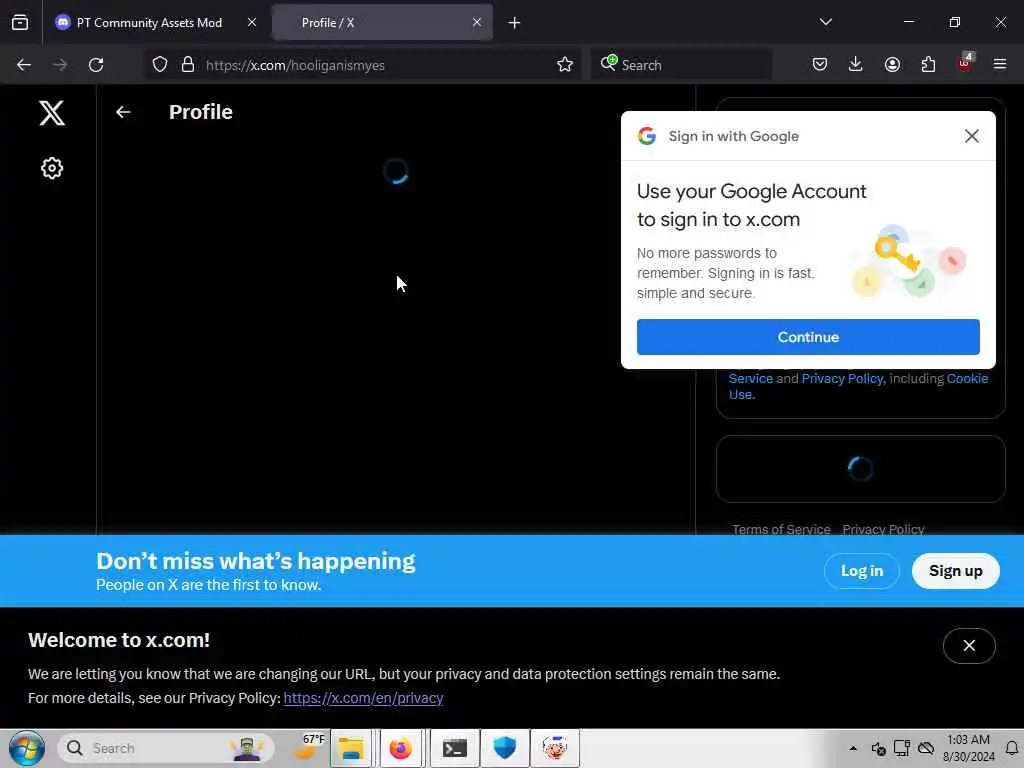The height and width of the screenshot is (768, 1024).
Task: Open the Firefox hamburger menu
Action: coord(1000,65)
